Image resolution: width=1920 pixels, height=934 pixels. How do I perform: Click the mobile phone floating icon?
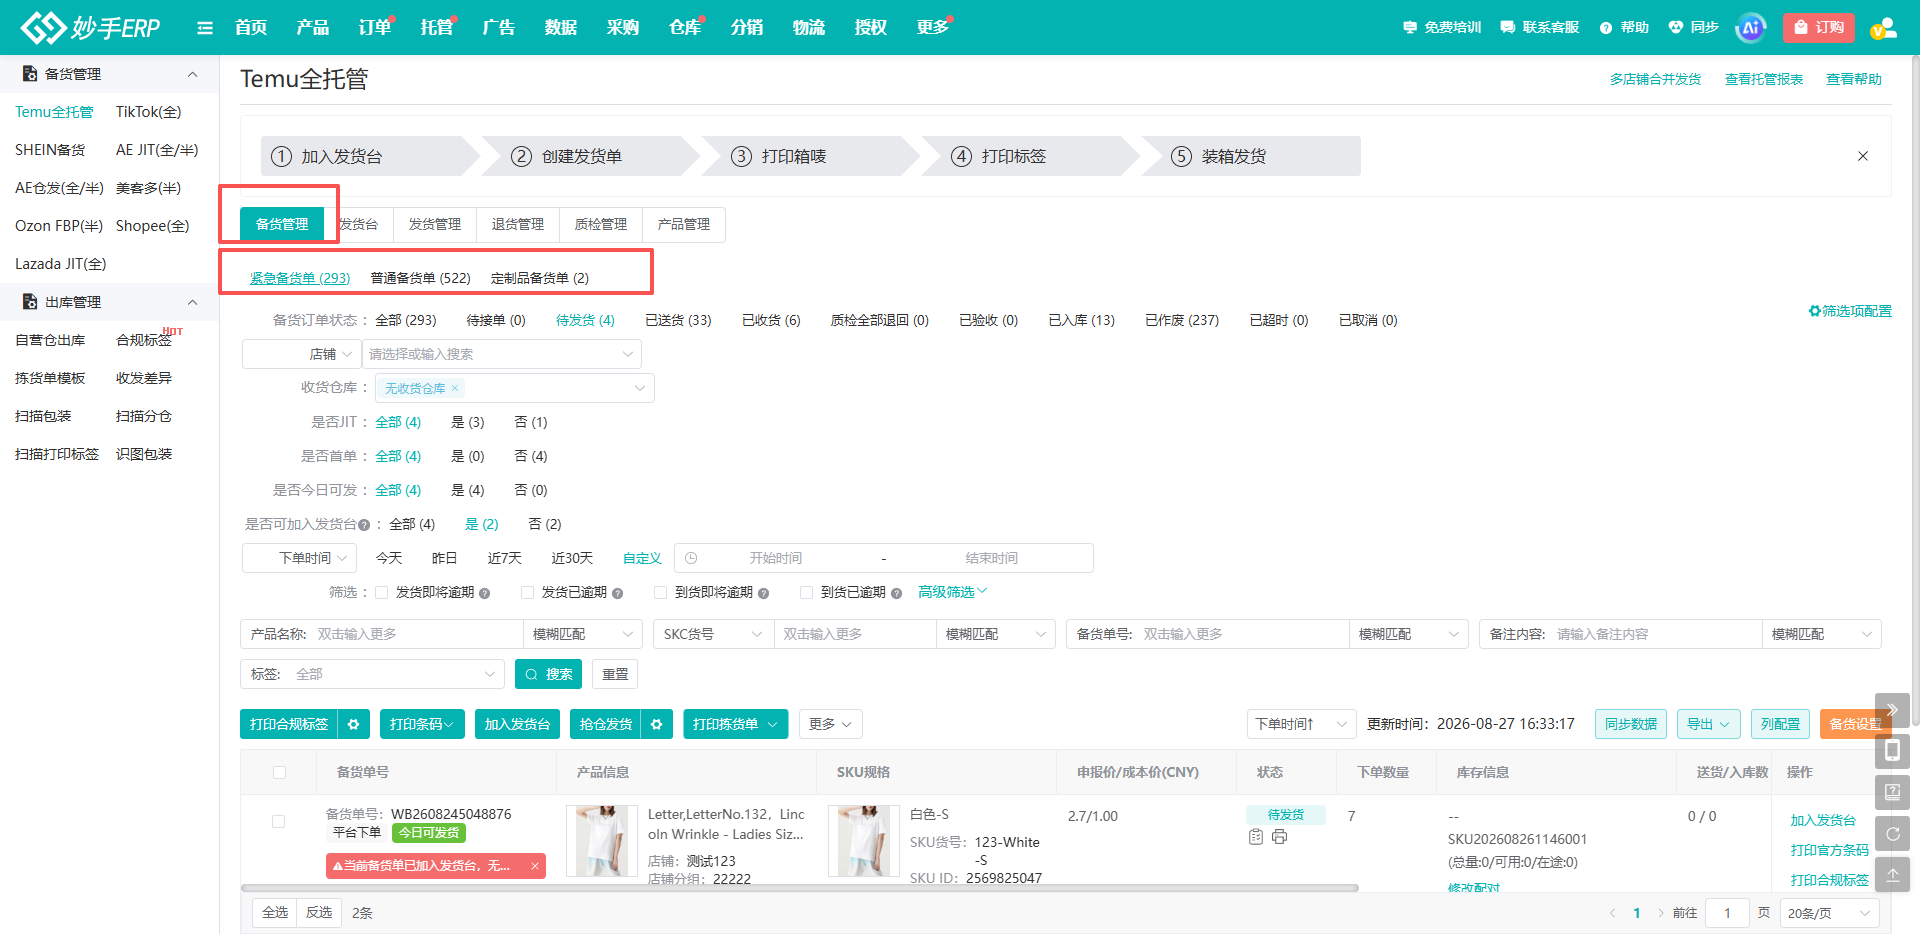click(x=1892, y=751)
